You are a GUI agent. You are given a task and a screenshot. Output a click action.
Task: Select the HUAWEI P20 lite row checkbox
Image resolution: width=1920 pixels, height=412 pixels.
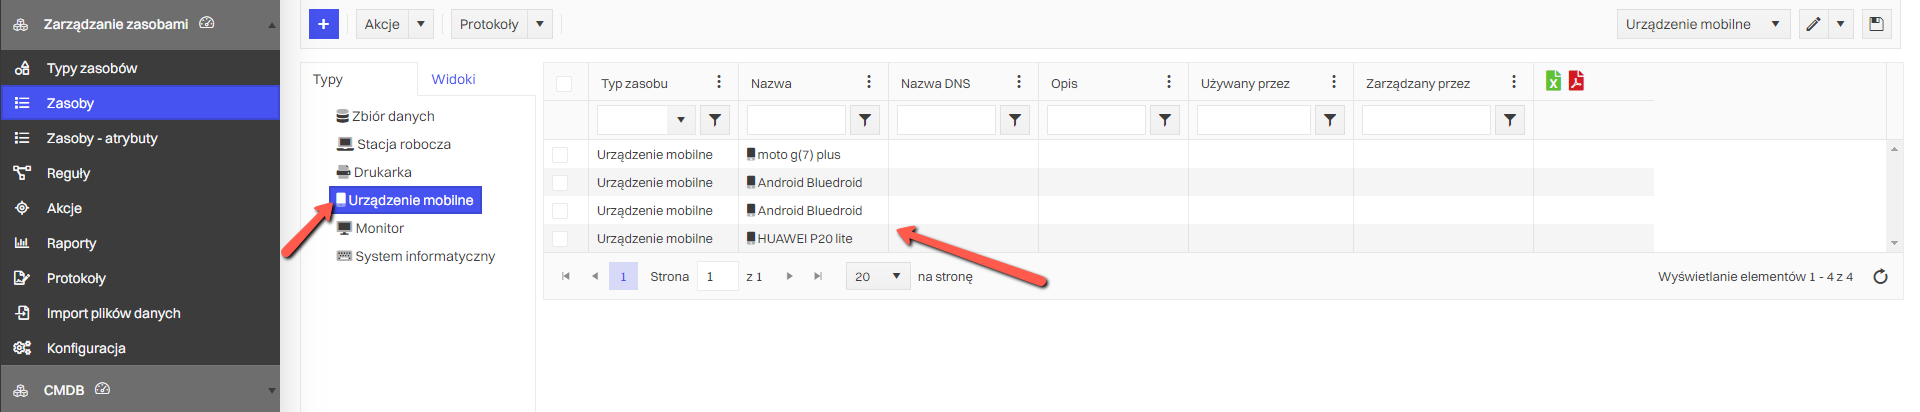560,239
